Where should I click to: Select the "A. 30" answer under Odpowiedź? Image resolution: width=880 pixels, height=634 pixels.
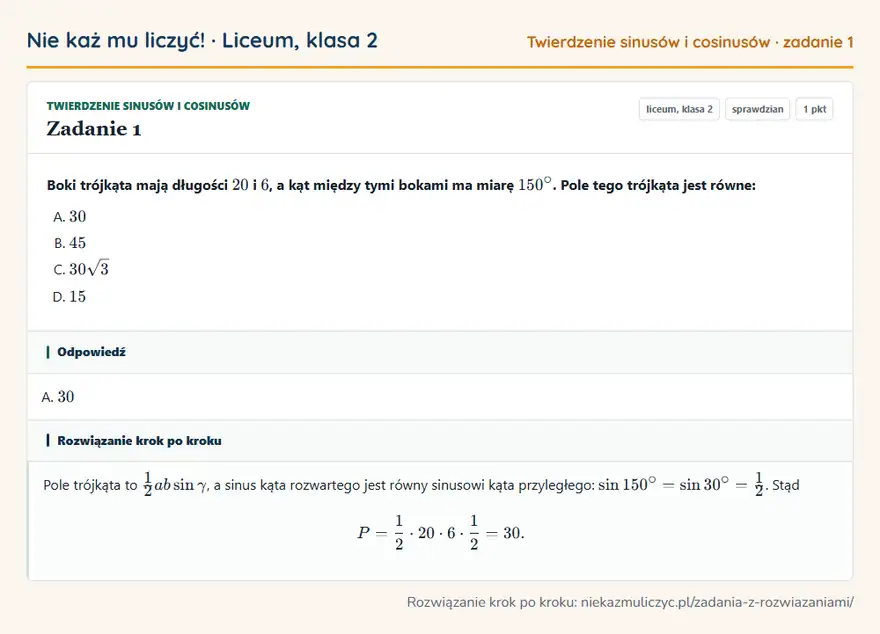[58, 397]
